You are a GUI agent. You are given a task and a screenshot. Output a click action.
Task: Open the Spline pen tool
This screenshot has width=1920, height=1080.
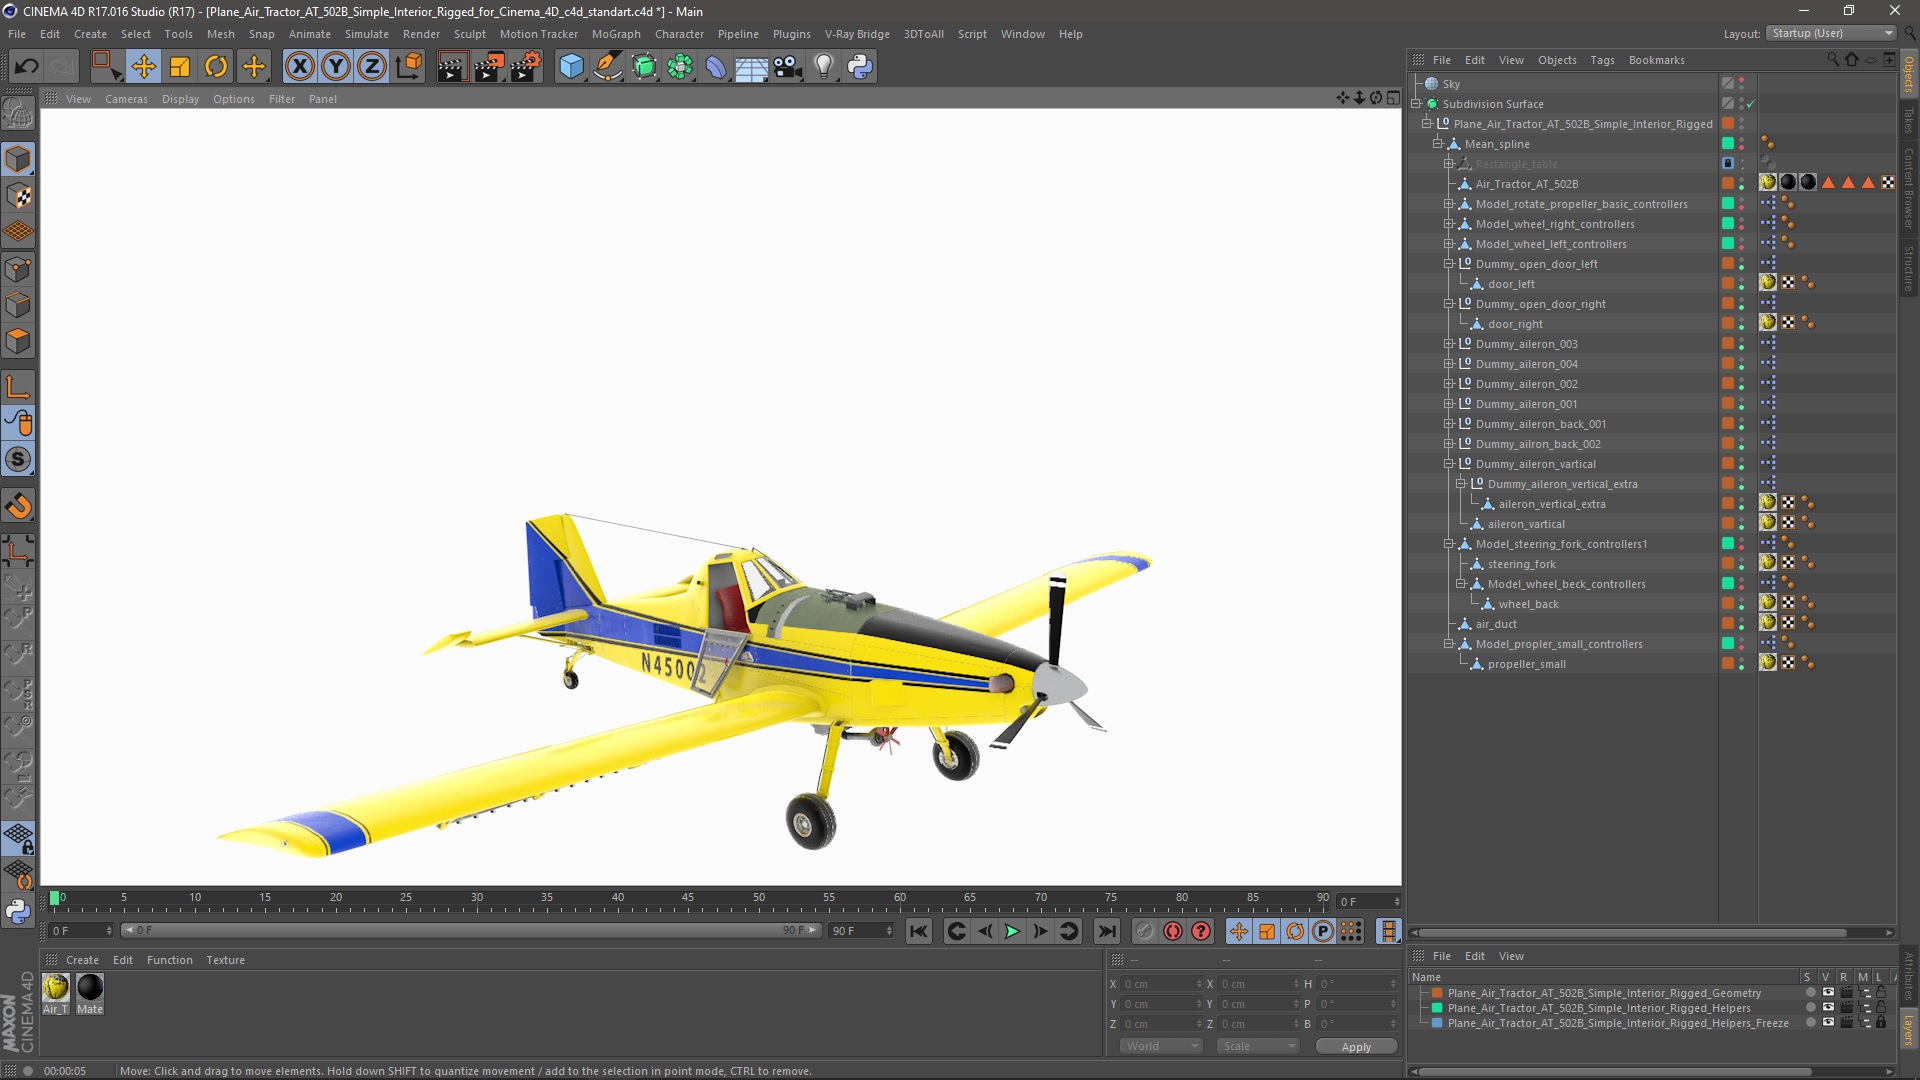pos(607,67)
